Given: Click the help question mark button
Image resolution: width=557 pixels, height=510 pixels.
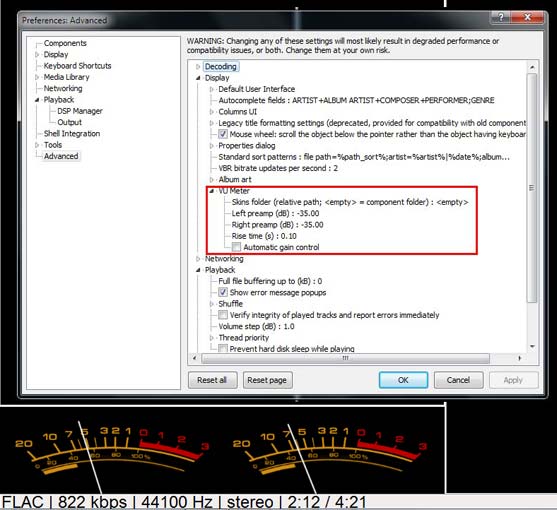Looking at the screenshot, I should [x=501, y=17].
